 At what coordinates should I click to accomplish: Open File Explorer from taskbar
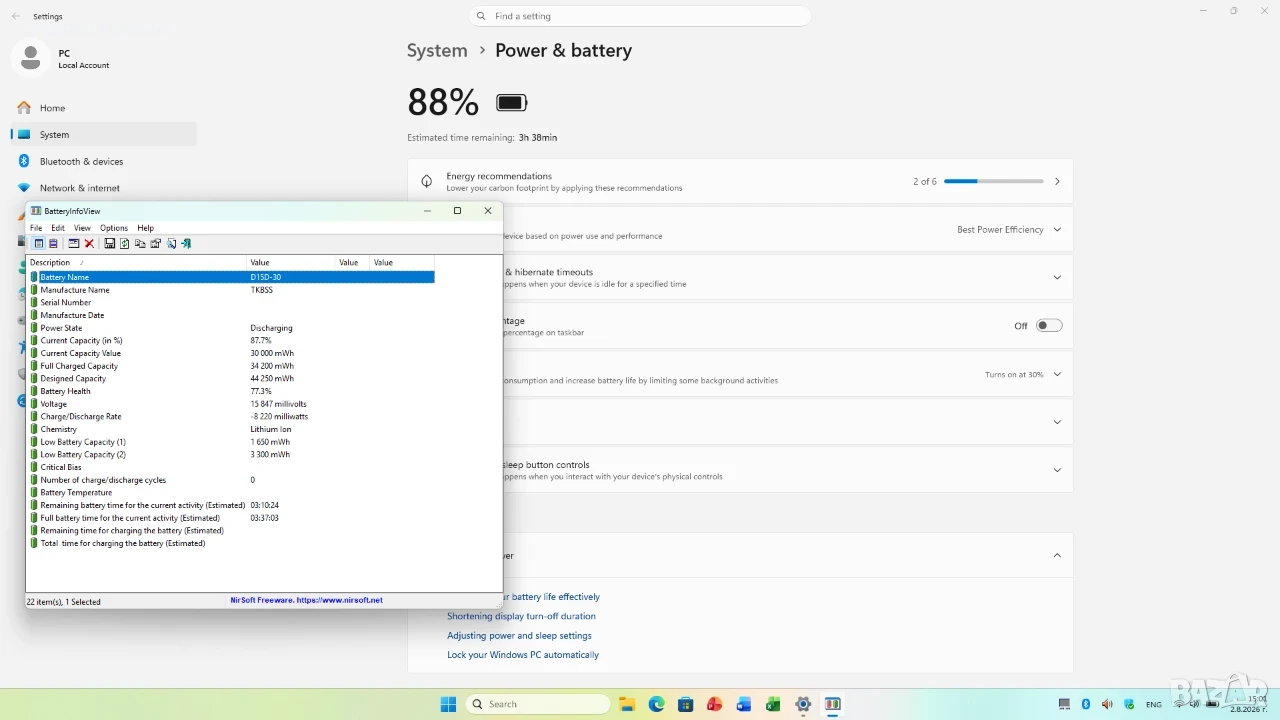pyautogui.click(x=627, y=704)
